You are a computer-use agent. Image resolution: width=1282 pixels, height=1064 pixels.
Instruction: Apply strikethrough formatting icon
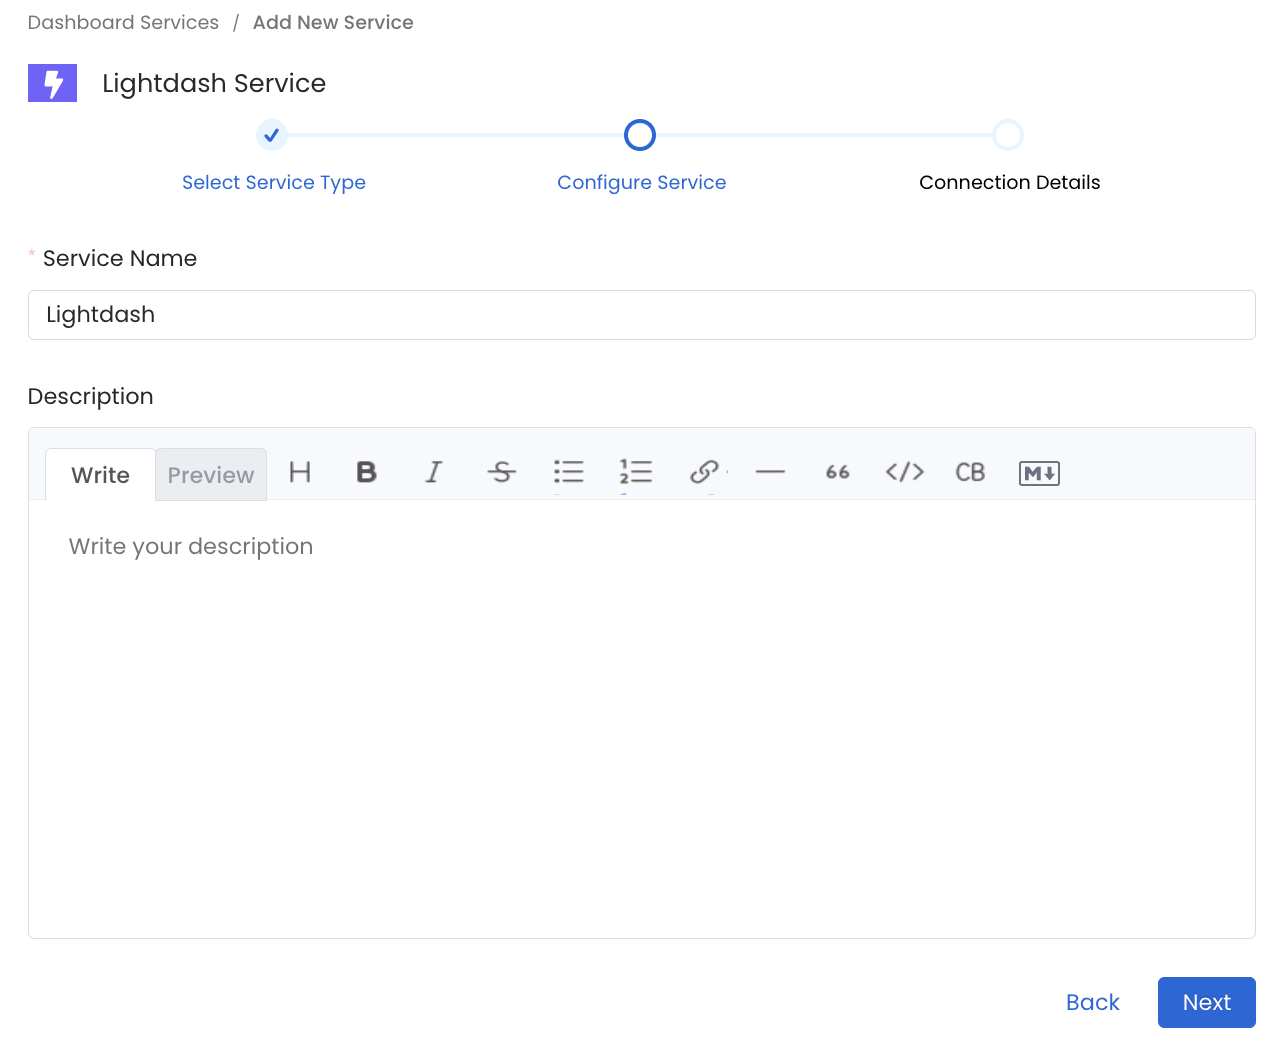pos(501,472)
